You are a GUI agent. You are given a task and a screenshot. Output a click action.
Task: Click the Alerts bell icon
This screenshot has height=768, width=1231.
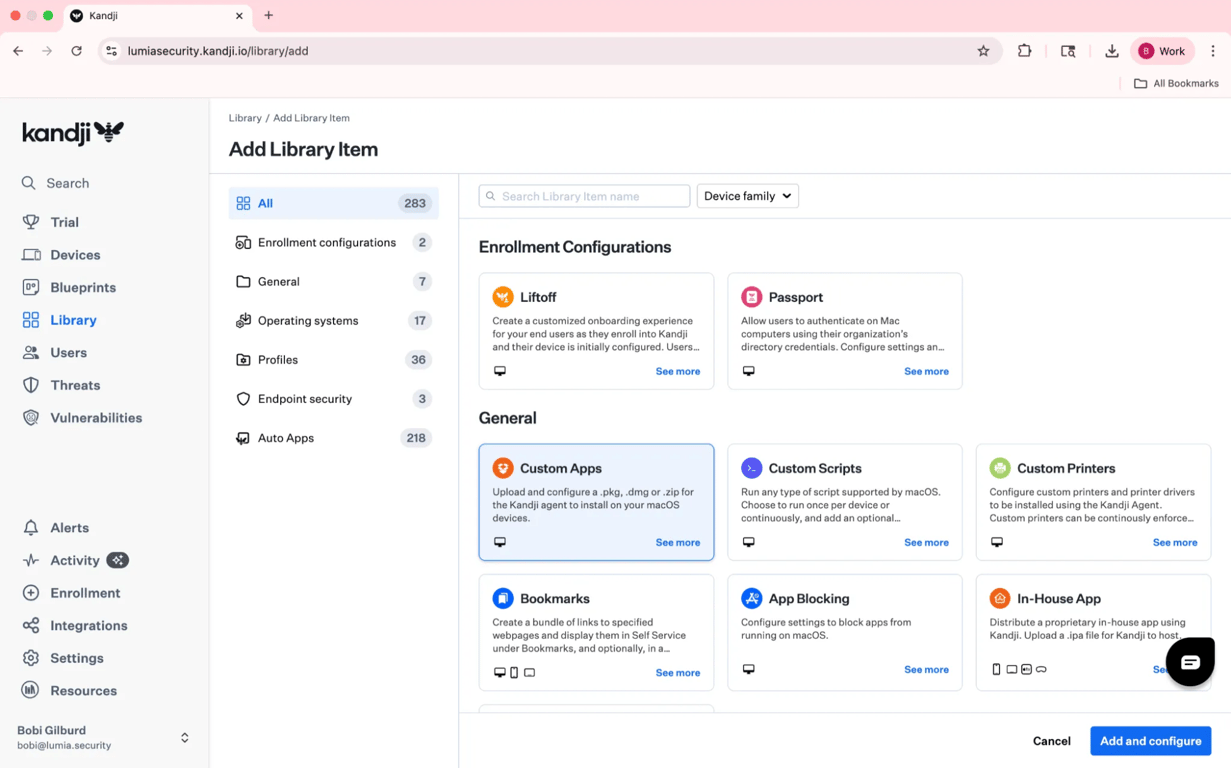coord(31,528)
